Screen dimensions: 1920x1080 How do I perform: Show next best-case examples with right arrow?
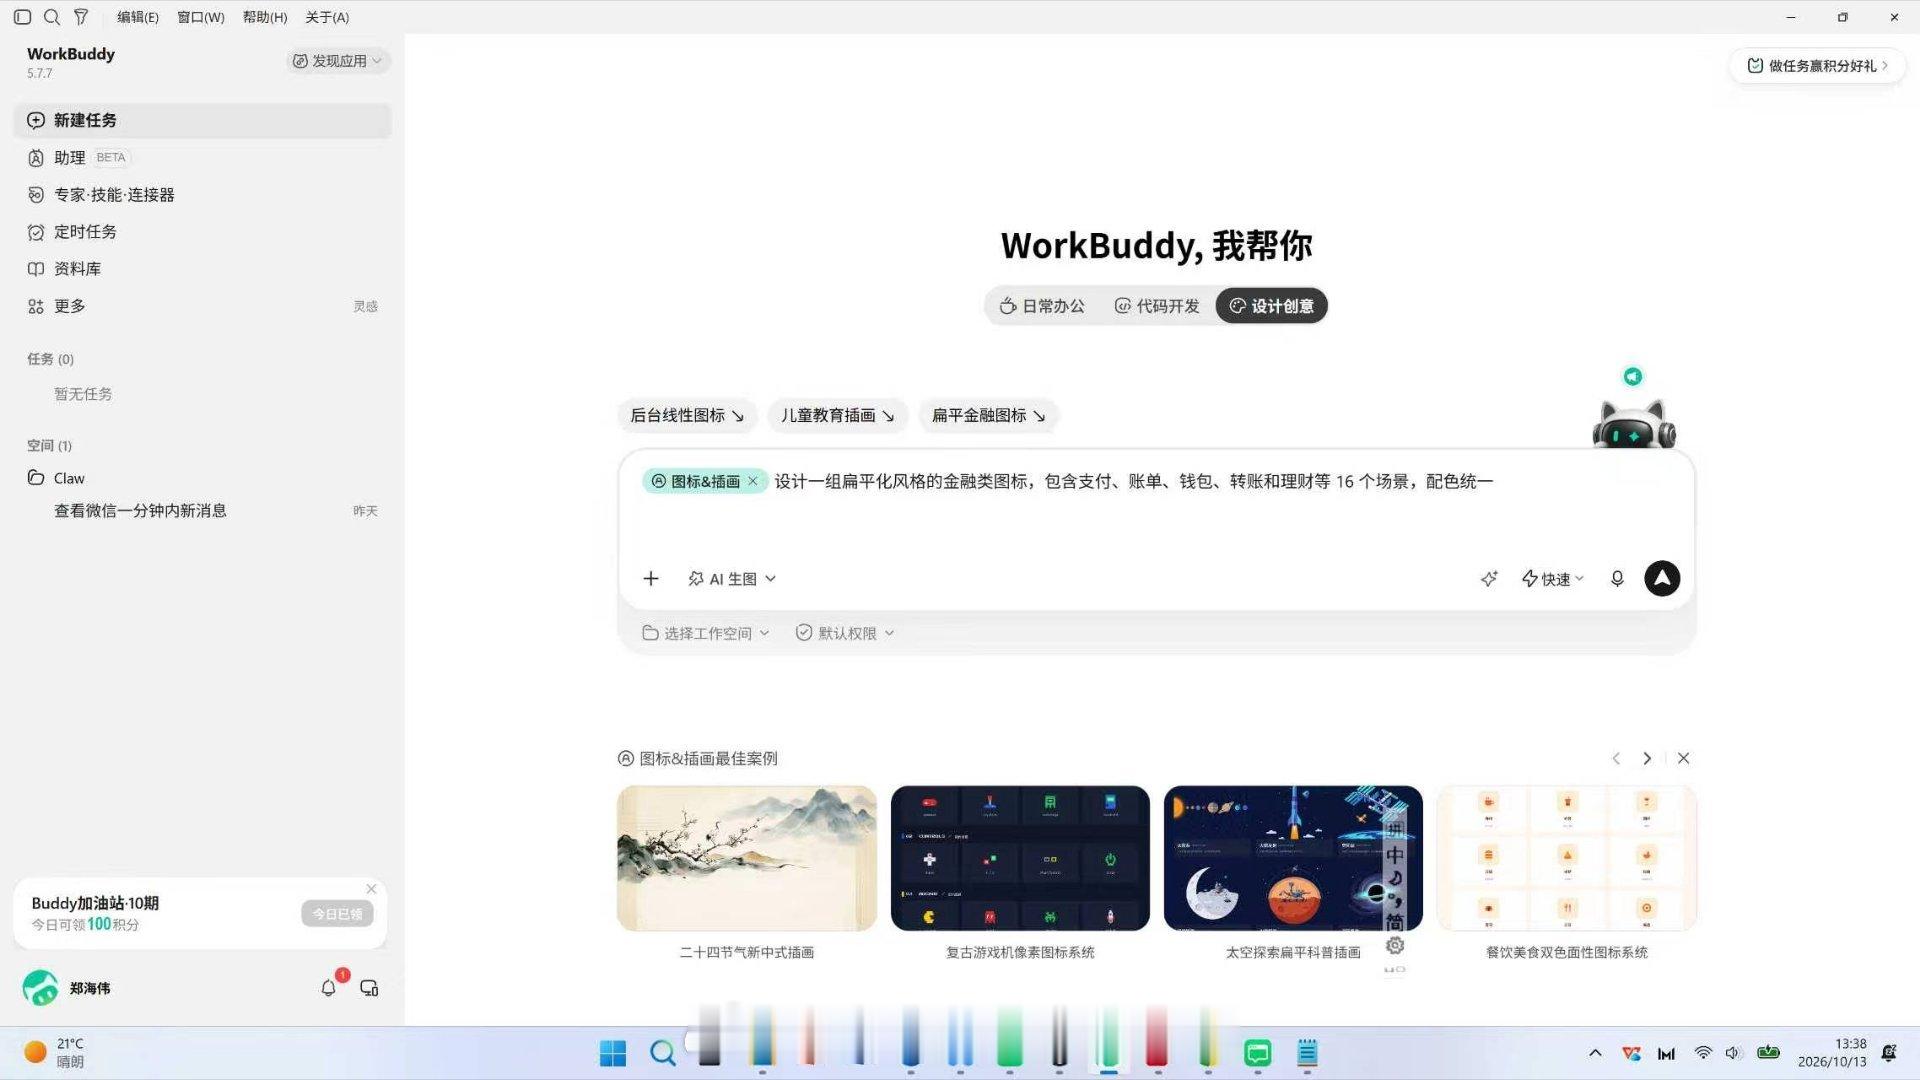click(1647, 758)
